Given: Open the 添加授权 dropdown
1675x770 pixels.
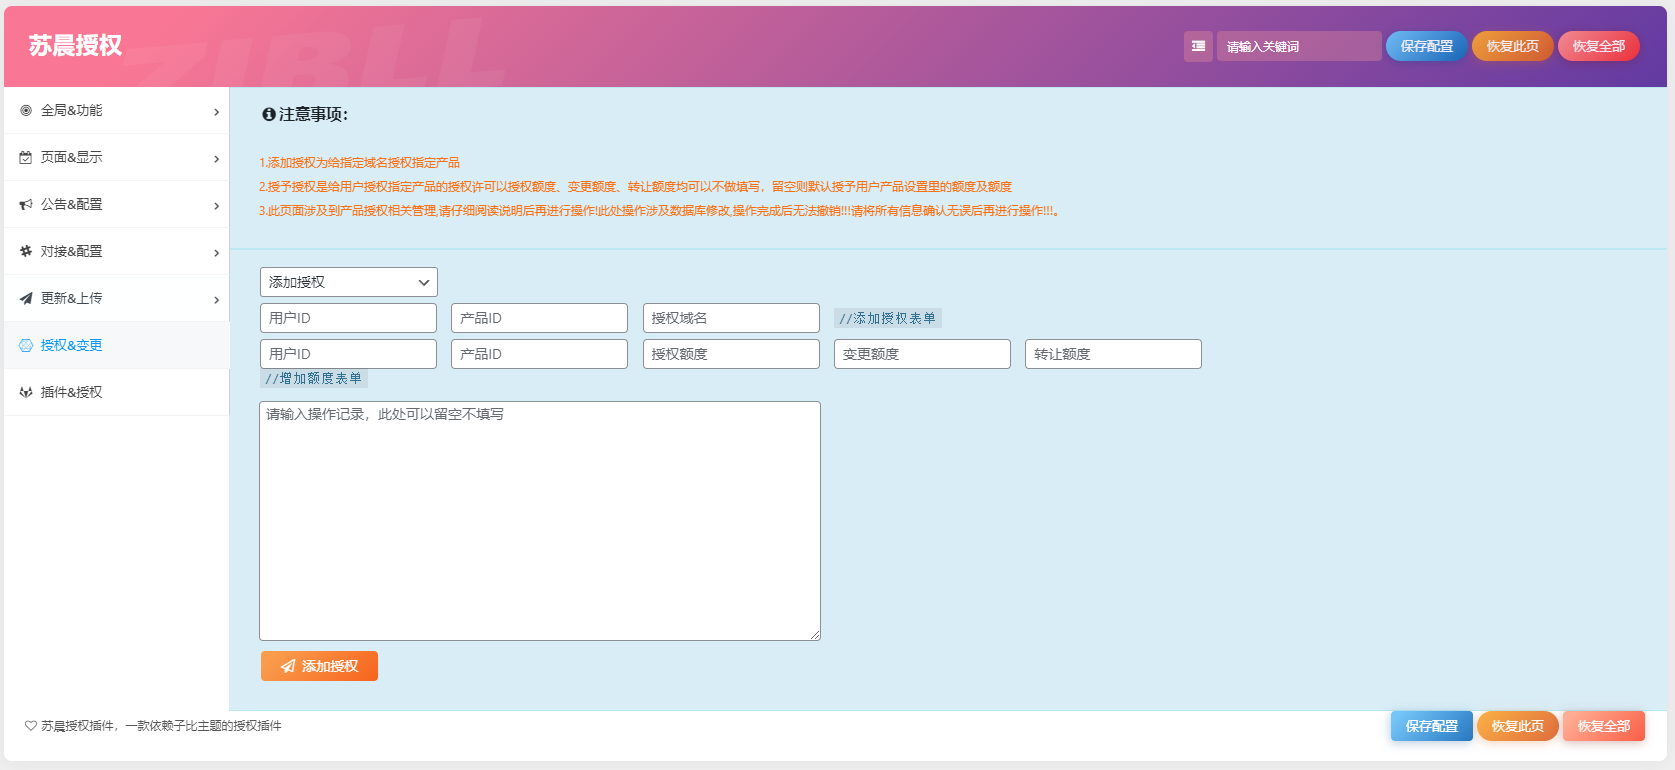Looking at the screenshot, I should pyautogui.click(x=348, y=282).
